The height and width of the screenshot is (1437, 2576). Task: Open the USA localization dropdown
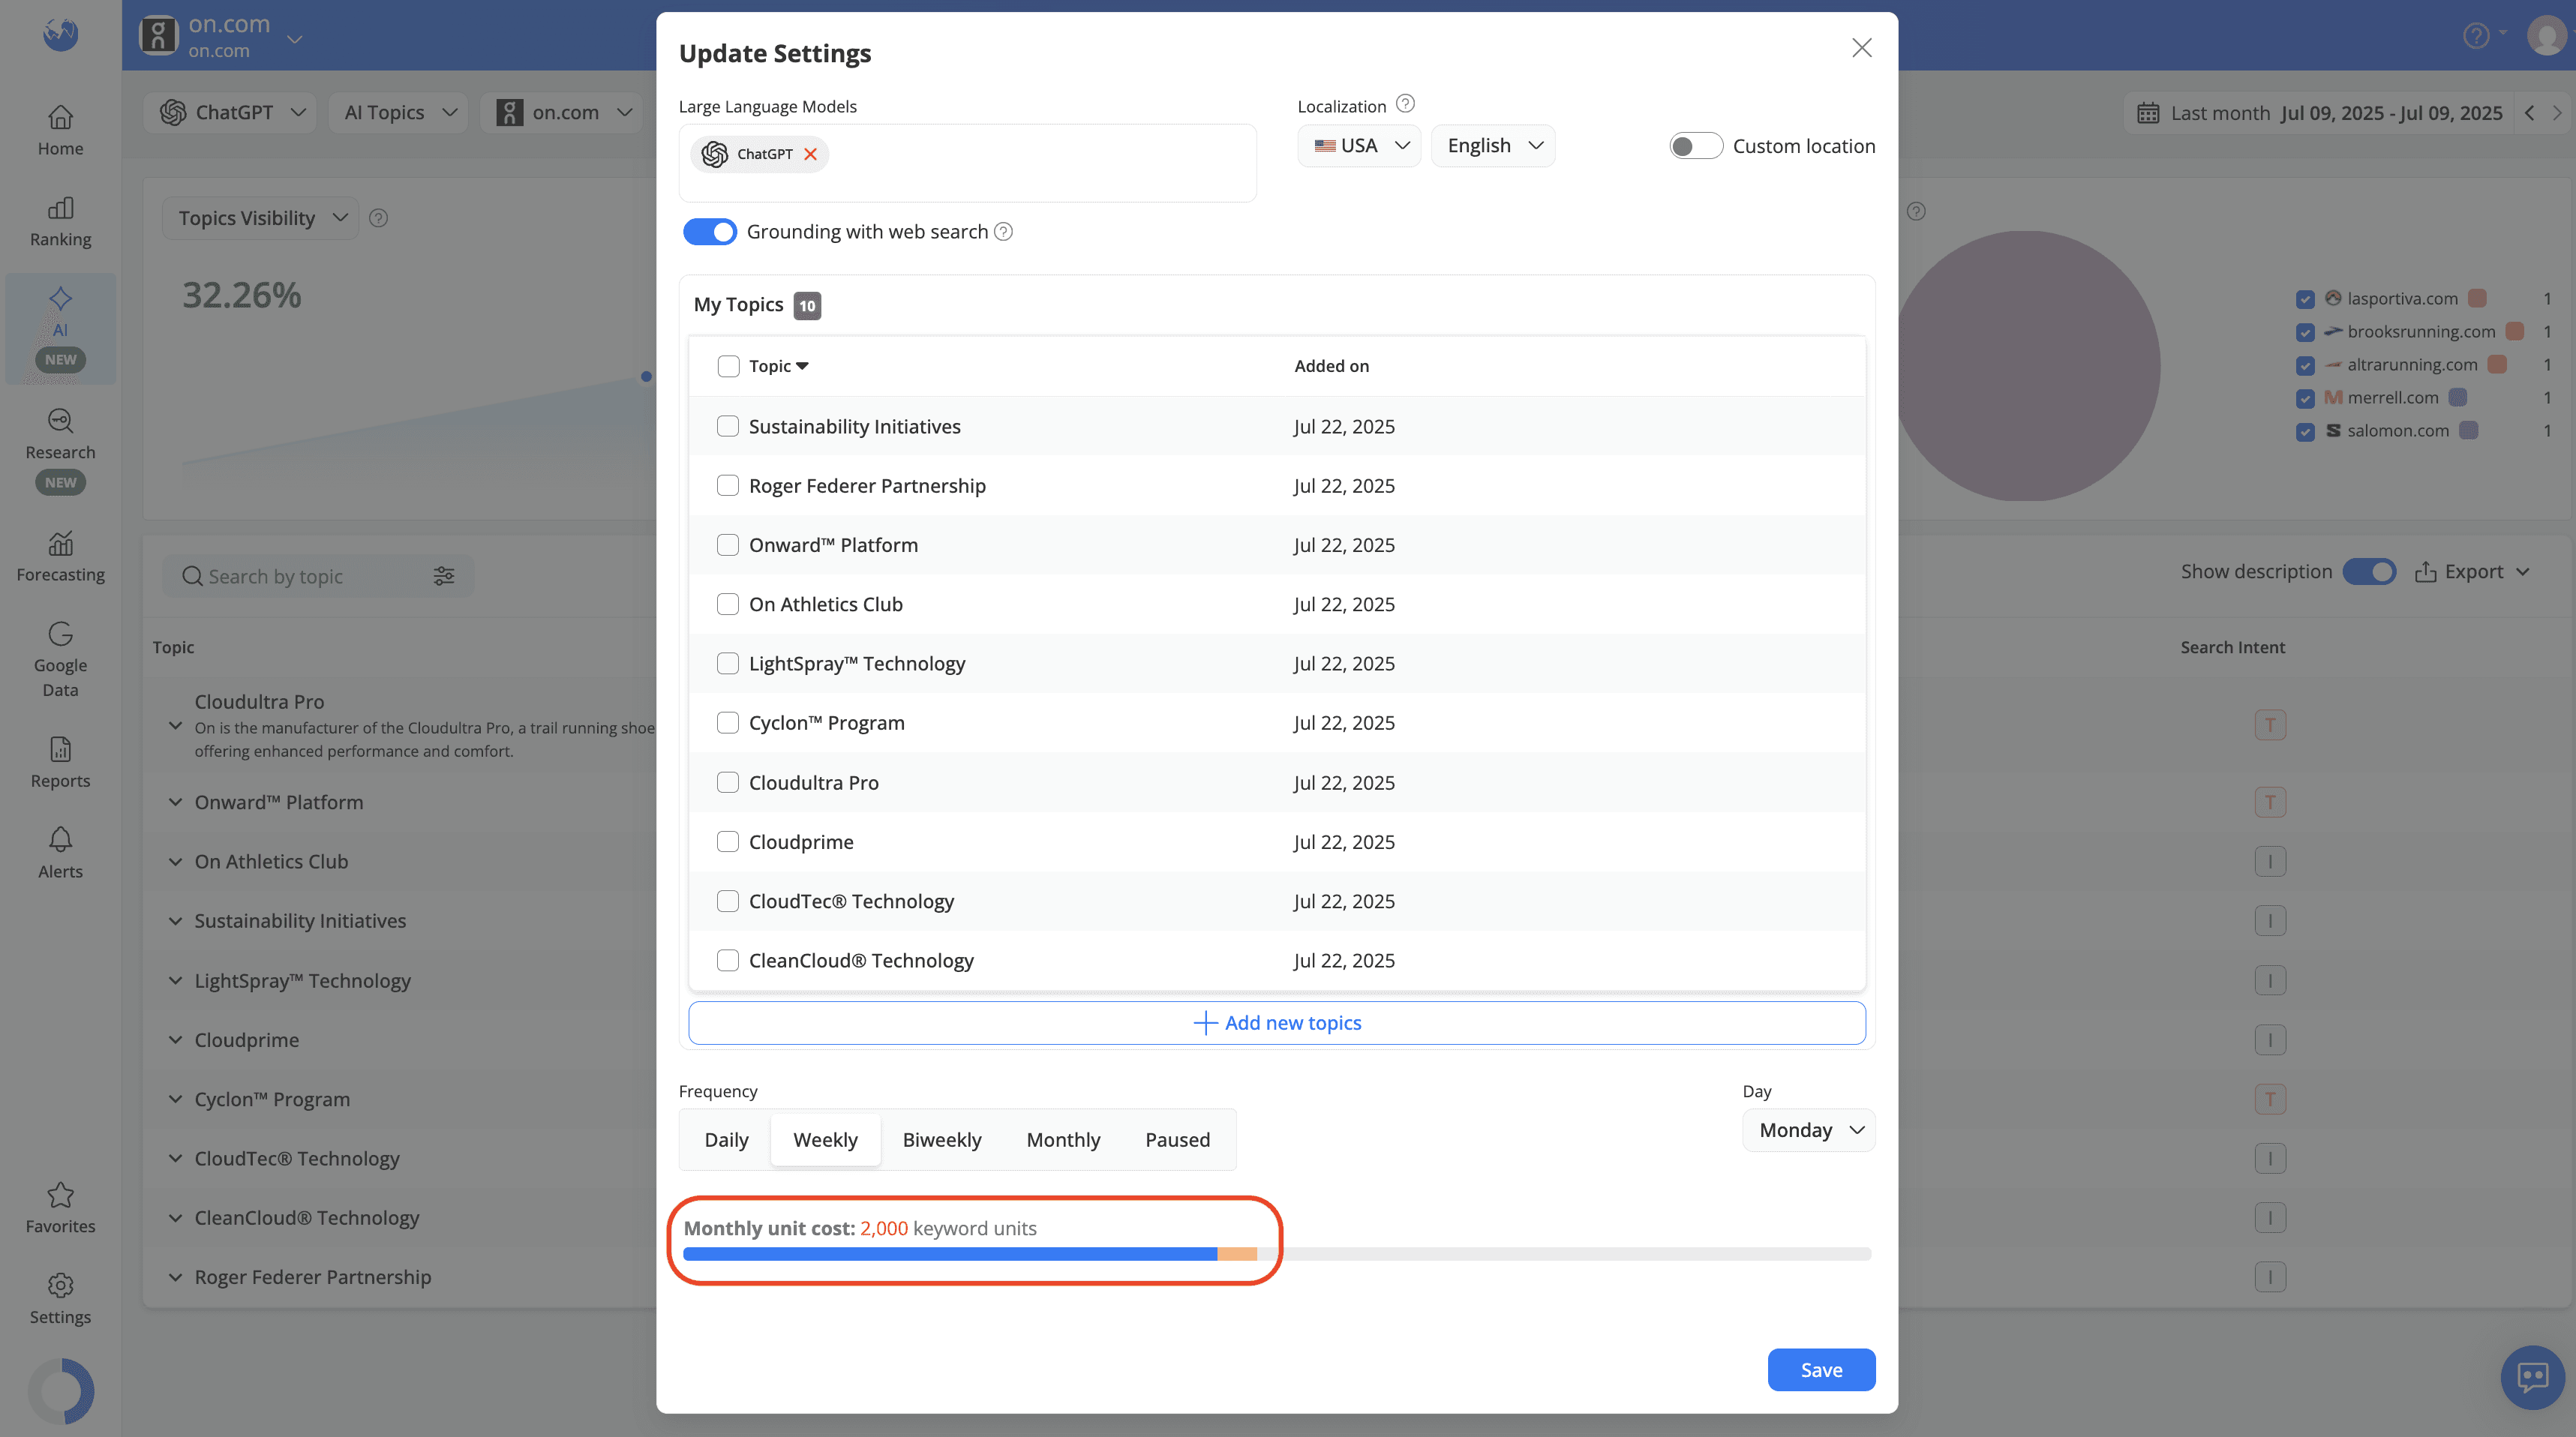pos(1359,145)
